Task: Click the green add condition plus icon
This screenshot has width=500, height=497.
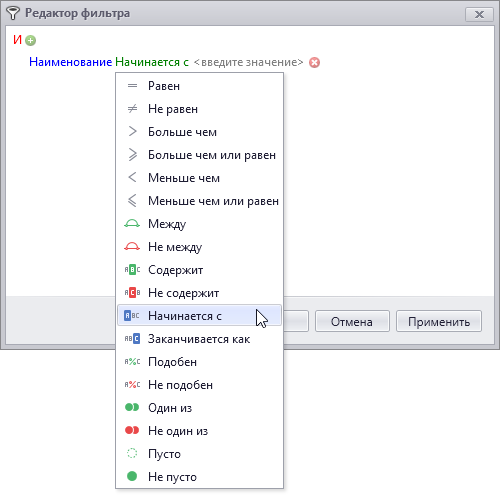Action: [31, 41]
